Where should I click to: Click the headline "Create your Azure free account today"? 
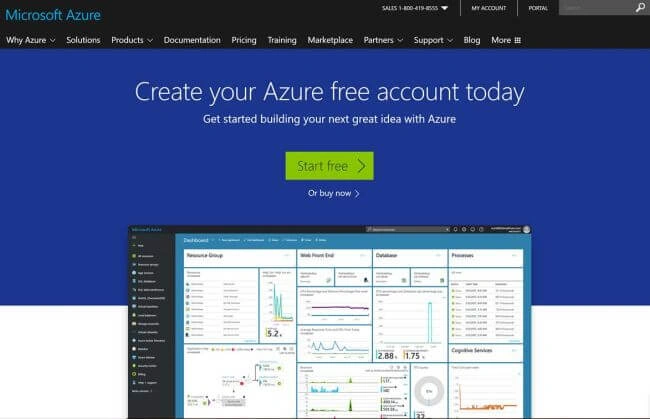pyautogui.click(x=330, y=92)
